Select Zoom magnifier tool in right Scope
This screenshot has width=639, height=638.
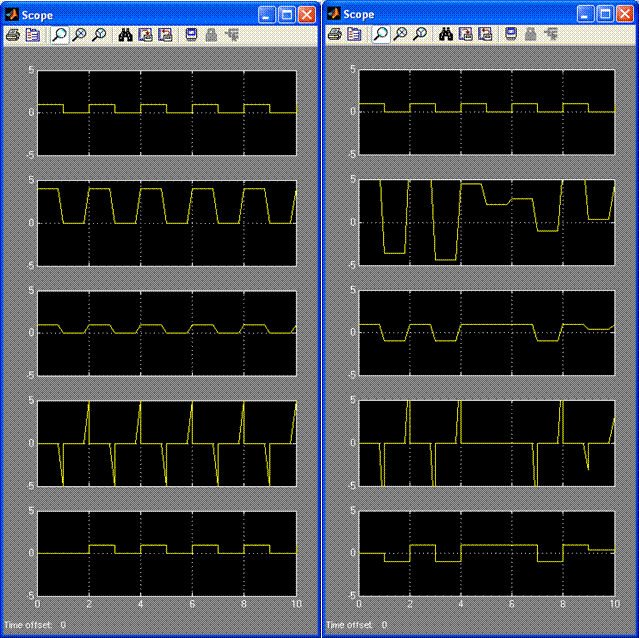pos(381,34)
